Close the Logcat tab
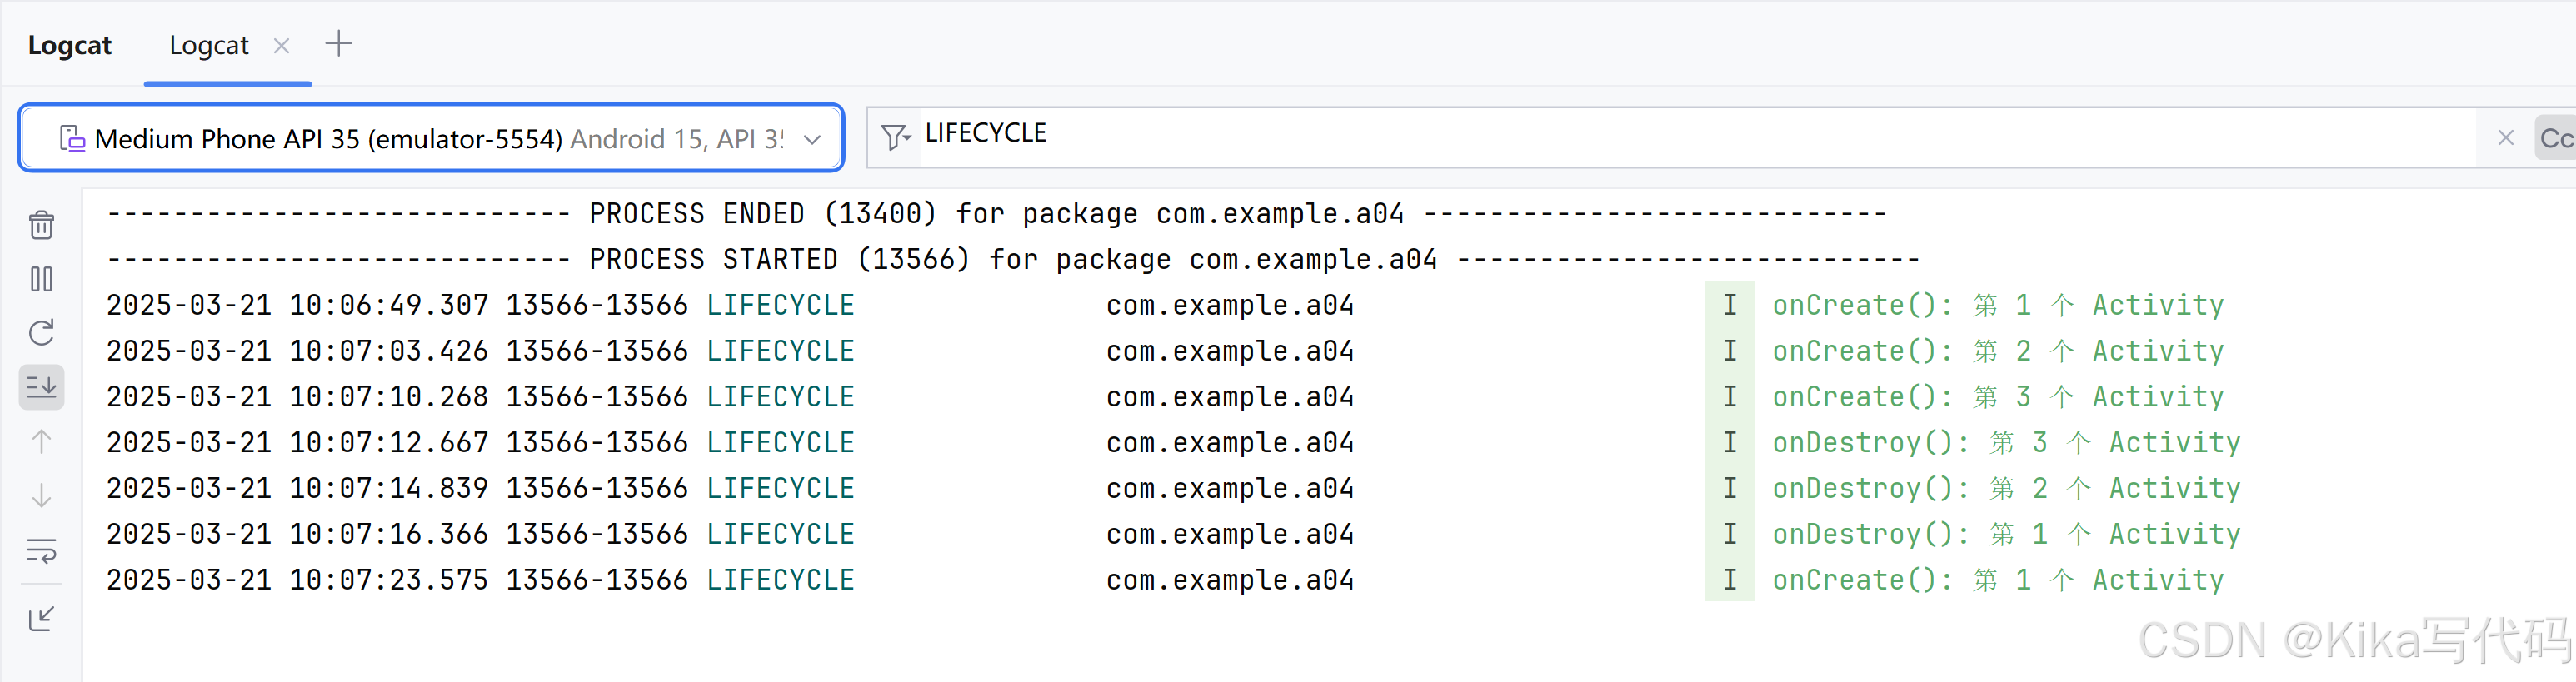 282,46
